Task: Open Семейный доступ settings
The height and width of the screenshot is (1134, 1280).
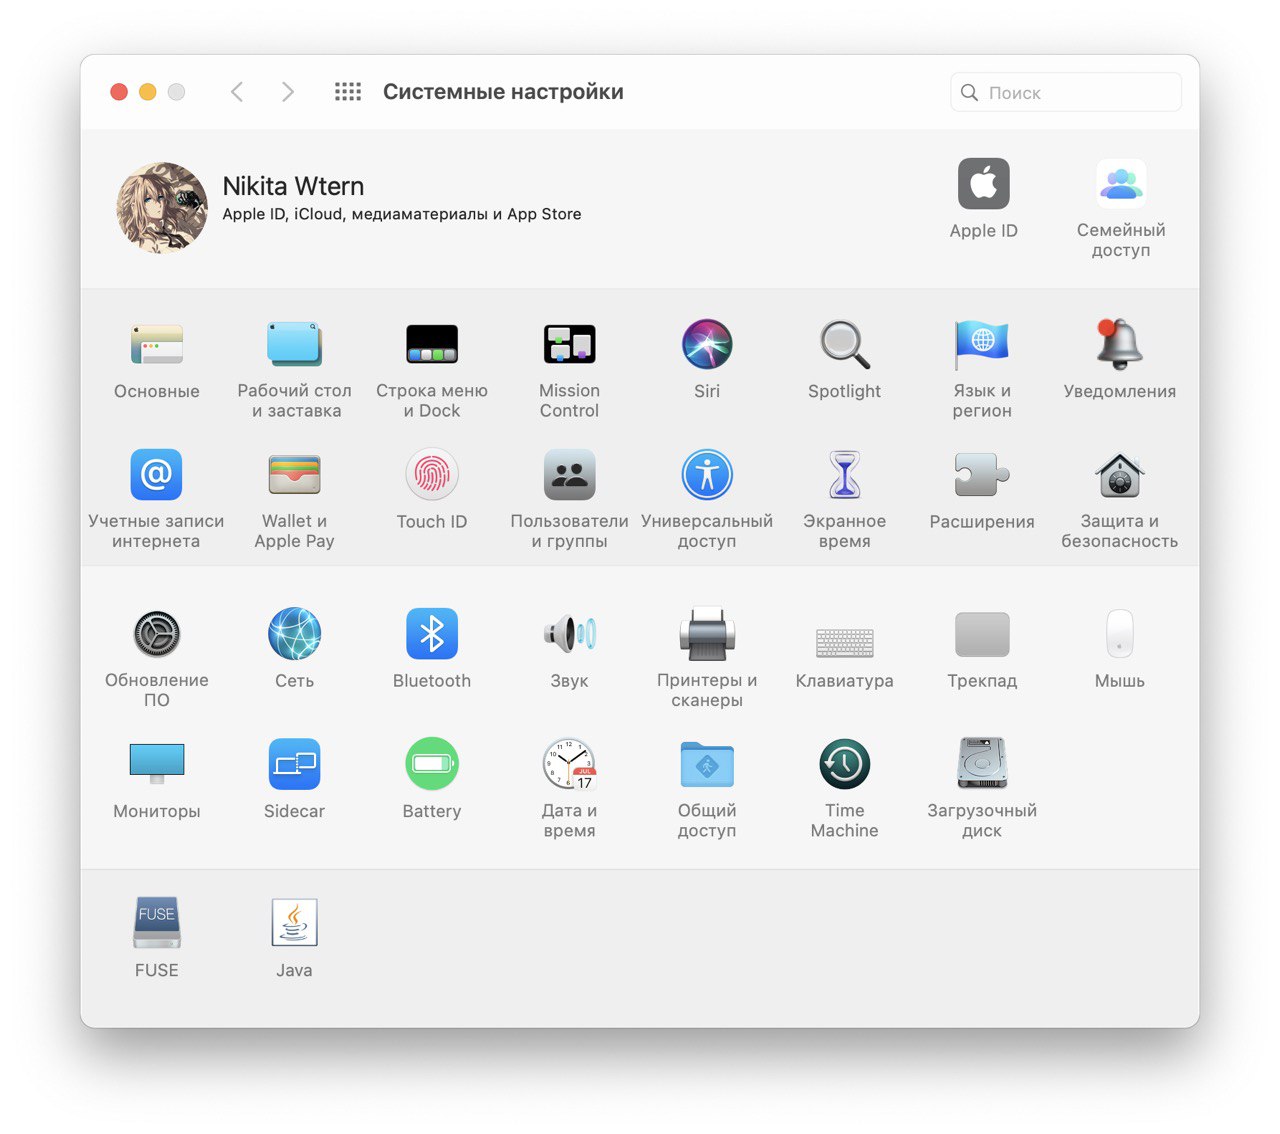Action: coord(1120,184)
